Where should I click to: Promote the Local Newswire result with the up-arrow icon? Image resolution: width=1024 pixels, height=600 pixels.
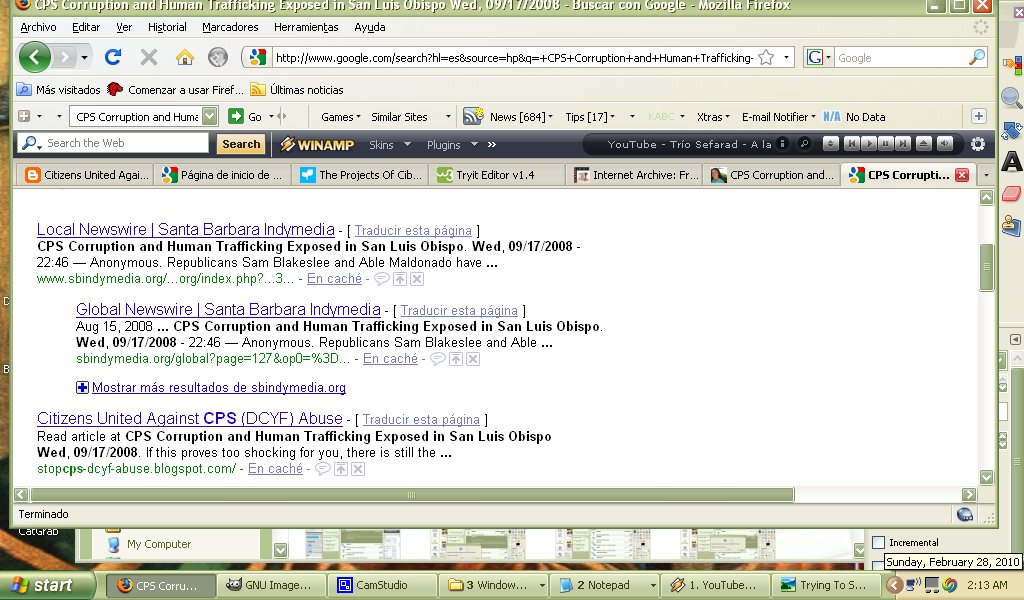pyautogui.click(x=400, y=279)
